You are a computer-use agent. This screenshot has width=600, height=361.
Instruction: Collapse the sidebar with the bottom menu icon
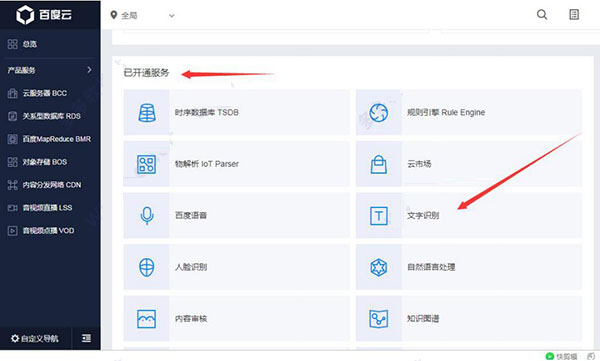tap(86, 338)
